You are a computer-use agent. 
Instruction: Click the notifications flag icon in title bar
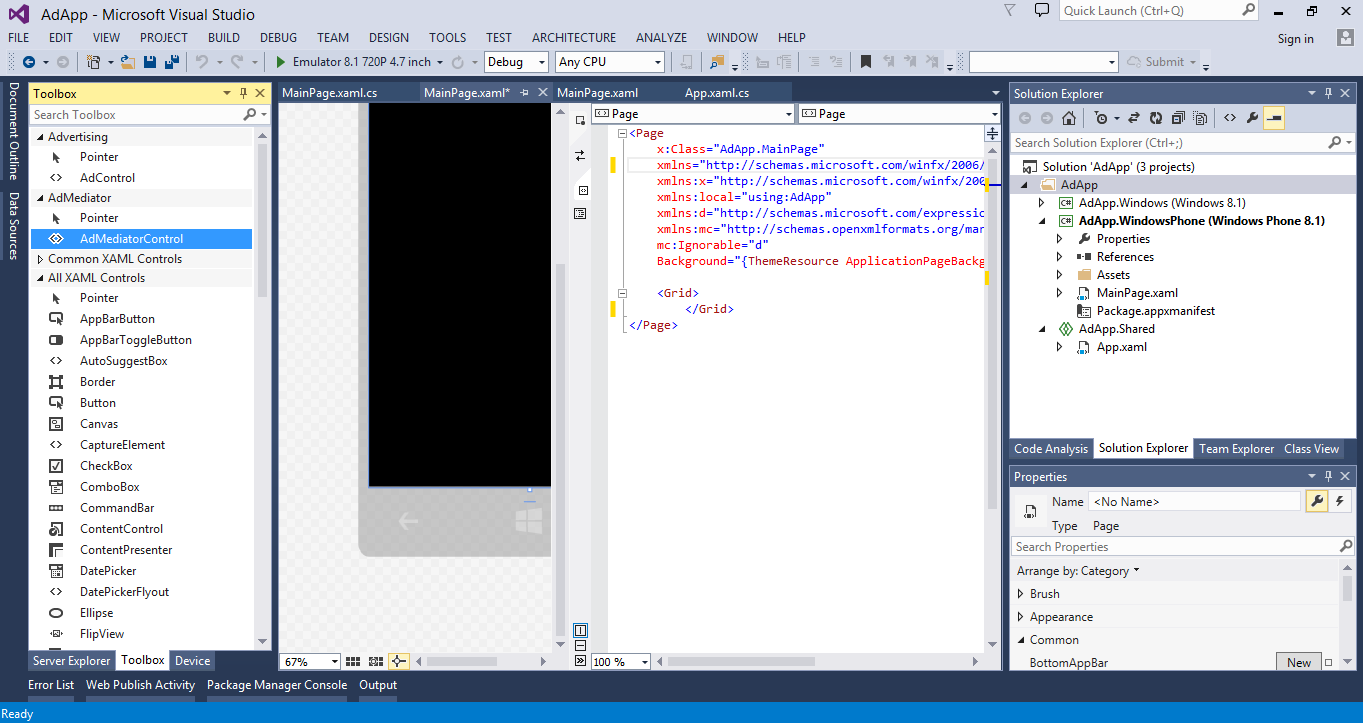(x=1008, y=11)
